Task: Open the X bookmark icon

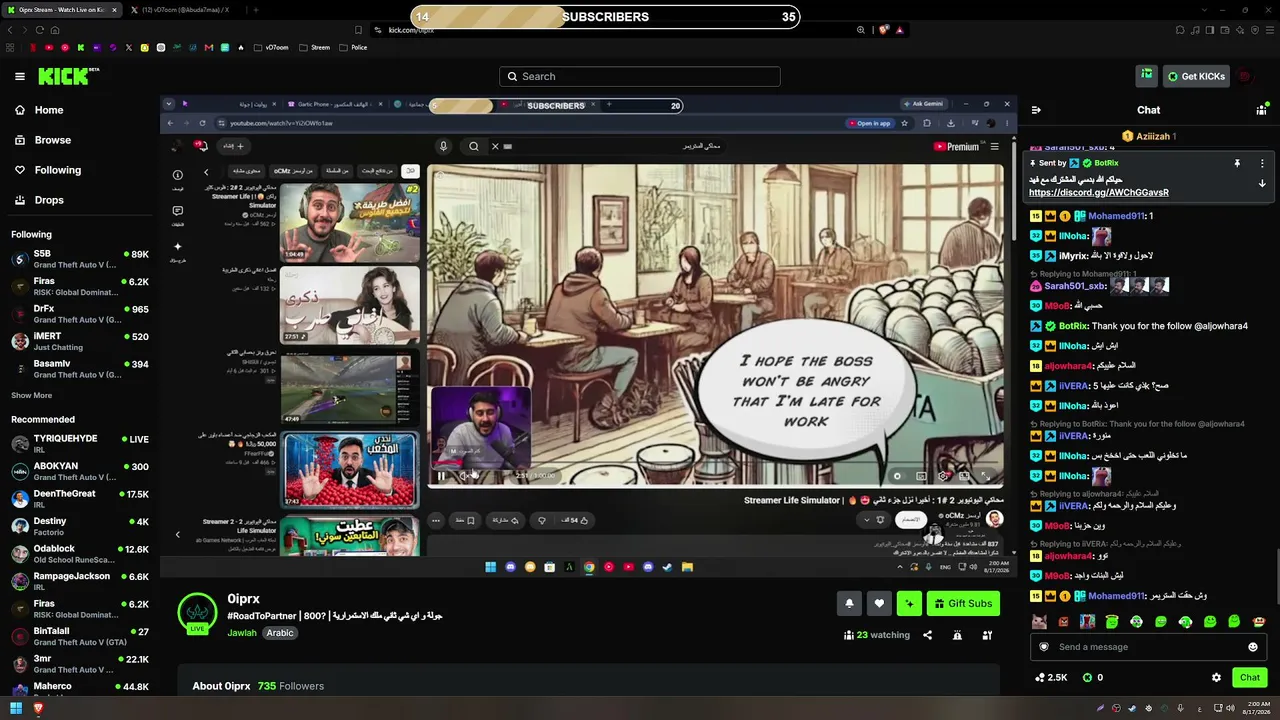Action: (x=129, y=47)
